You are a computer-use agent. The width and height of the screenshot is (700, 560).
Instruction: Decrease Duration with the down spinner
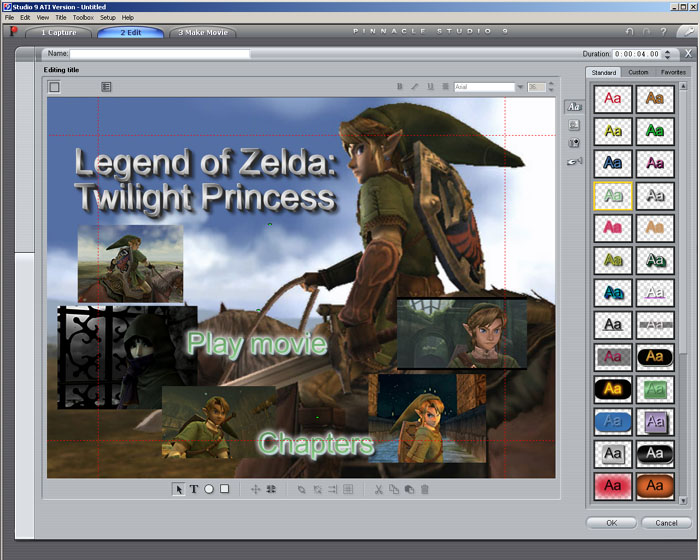pyautogui.click(x=667, y=57)
